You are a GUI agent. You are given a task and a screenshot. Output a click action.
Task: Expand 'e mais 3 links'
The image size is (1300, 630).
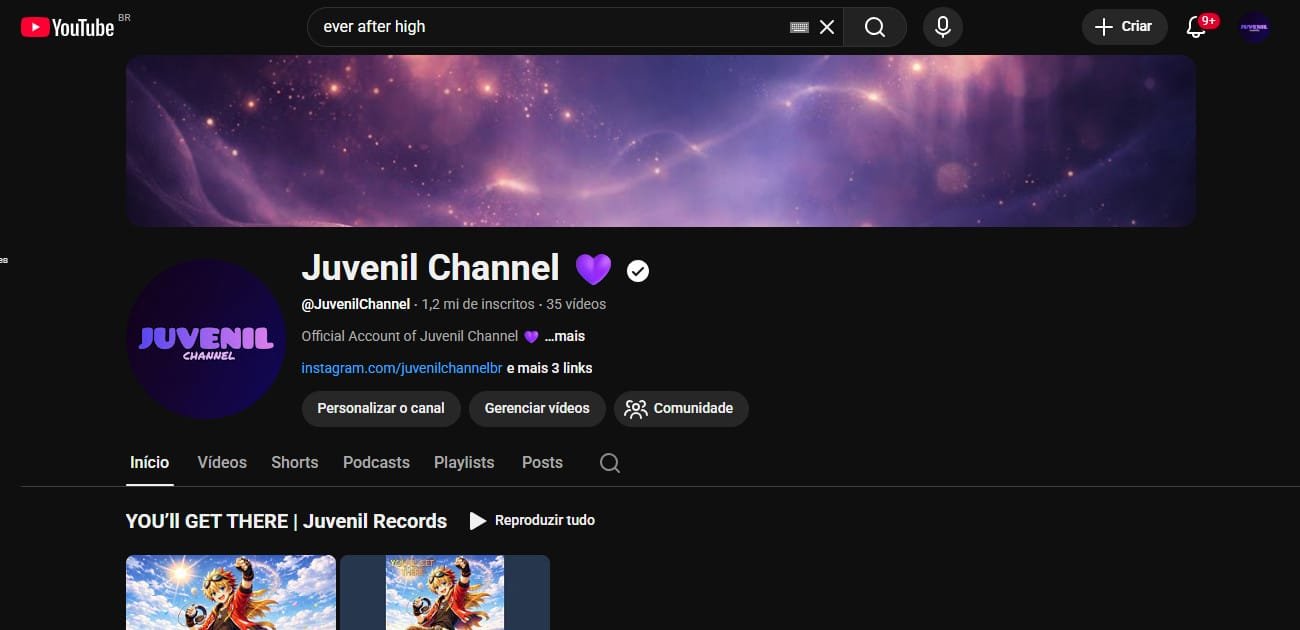coord(548,368)
